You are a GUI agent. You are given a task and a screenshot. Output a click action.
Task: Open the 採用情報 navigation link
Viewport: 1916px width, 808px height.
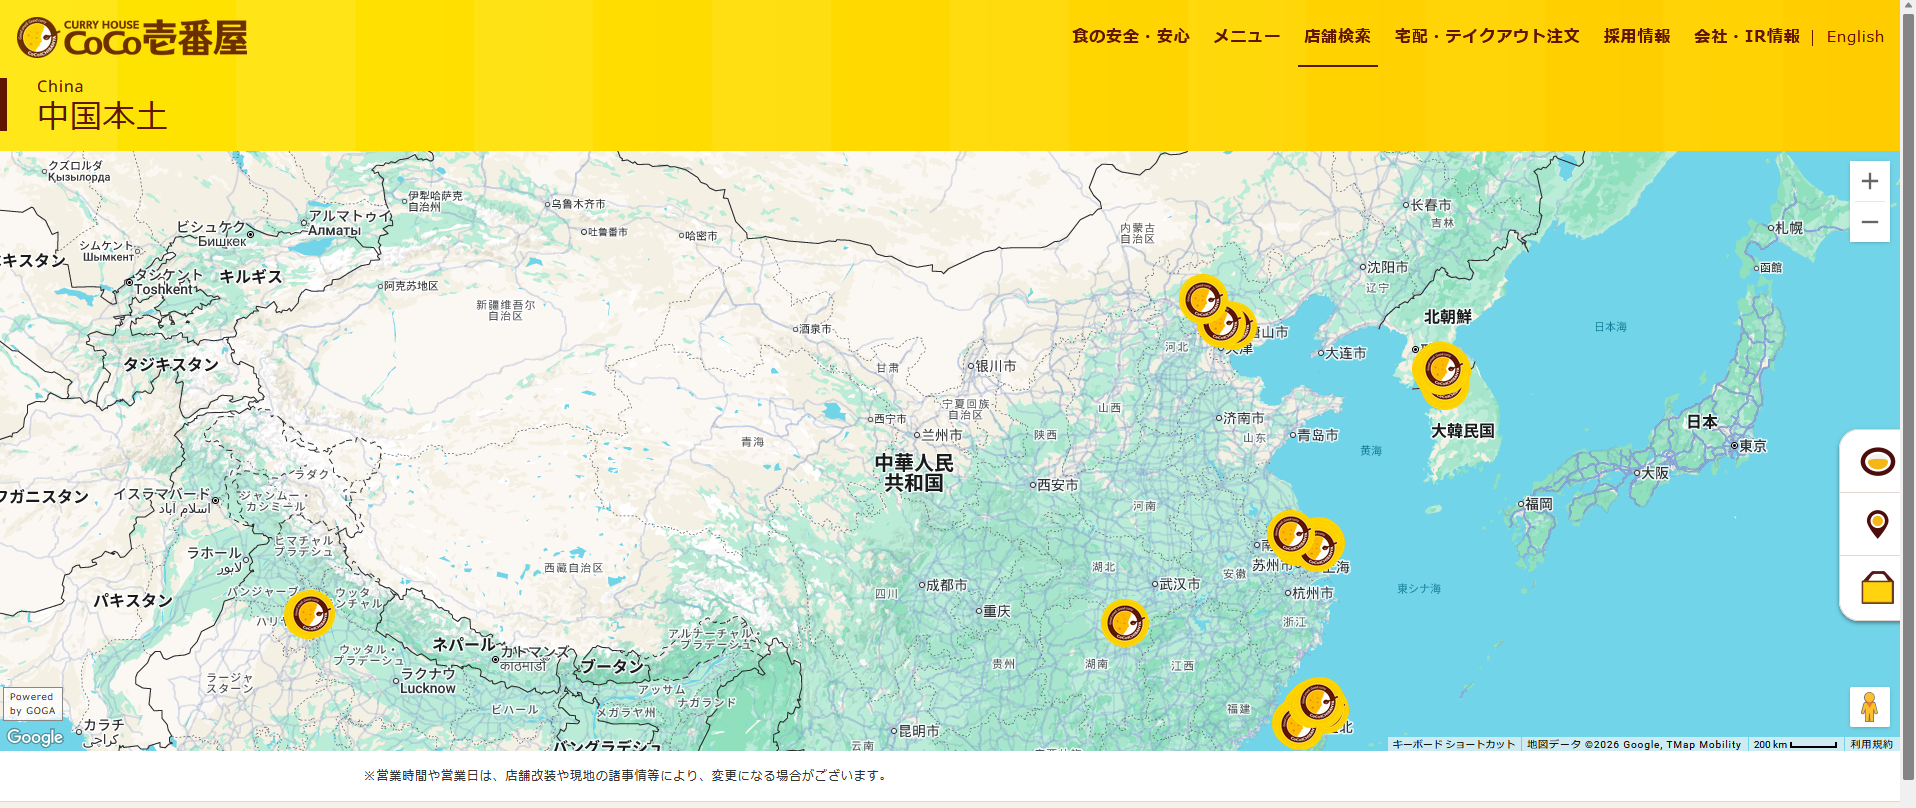click(x=1636, y=36)
